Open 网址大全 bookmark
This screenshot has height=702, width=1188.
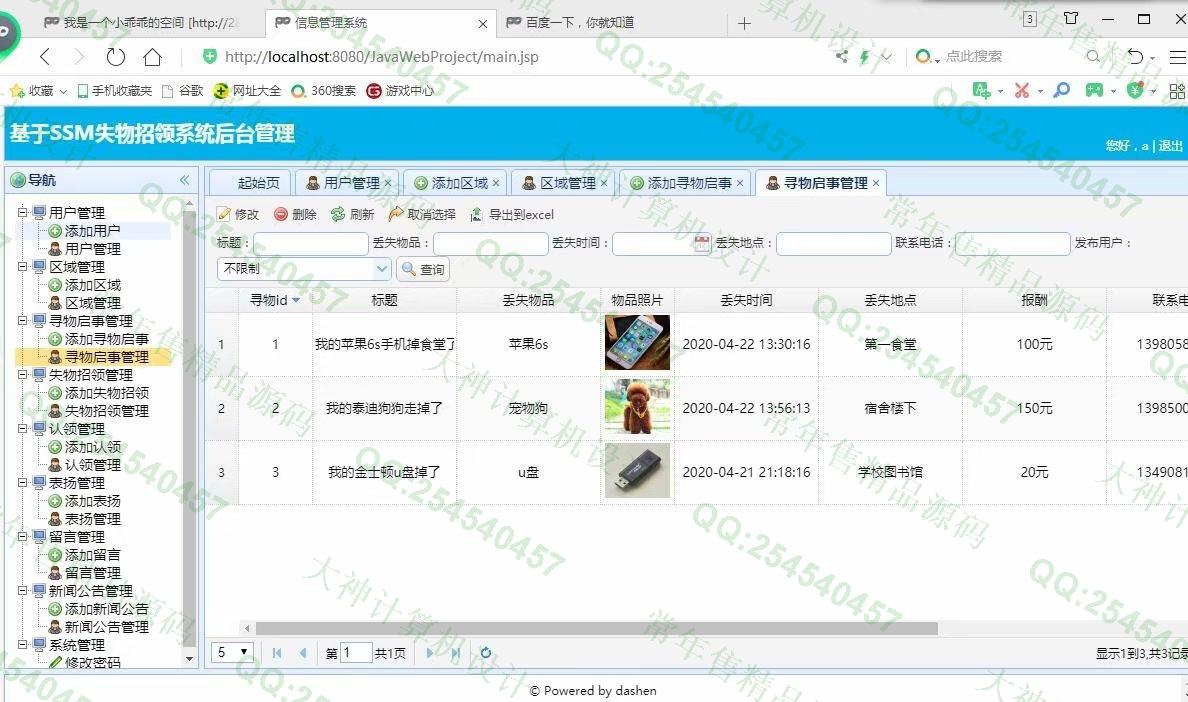(248, 91)
